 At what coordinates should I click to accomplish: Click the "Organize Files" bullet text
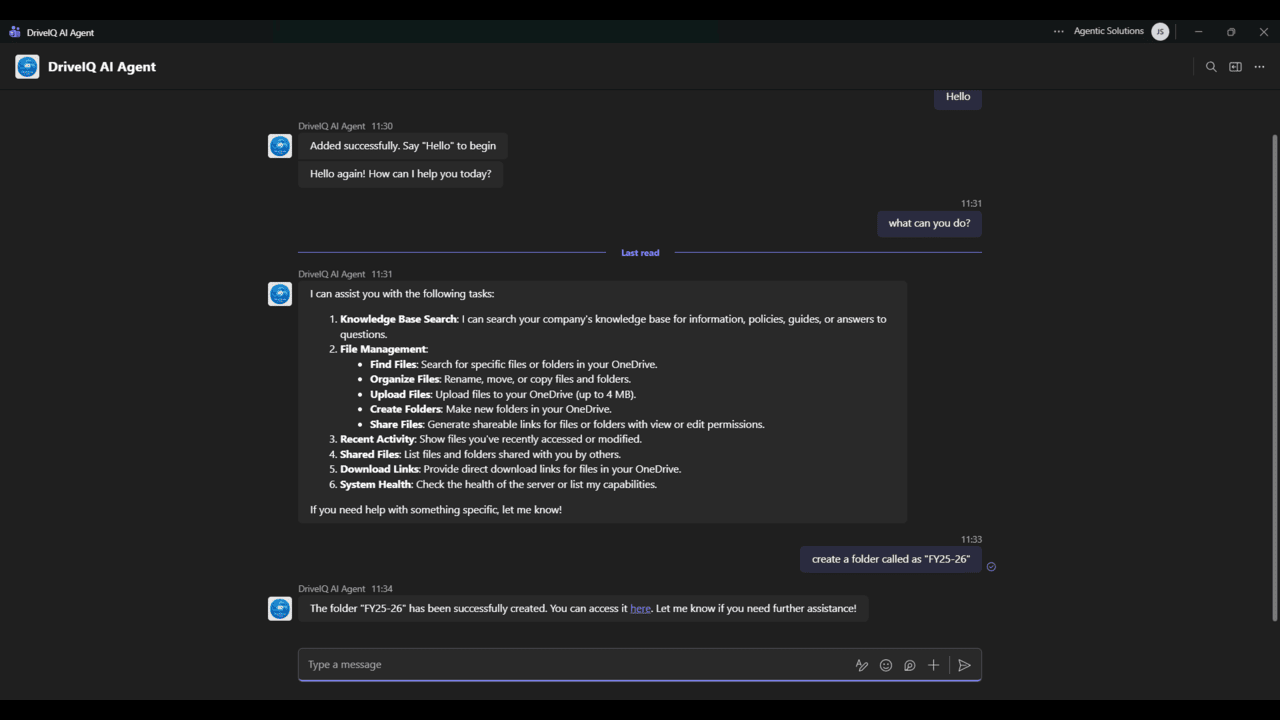(500, 379)
